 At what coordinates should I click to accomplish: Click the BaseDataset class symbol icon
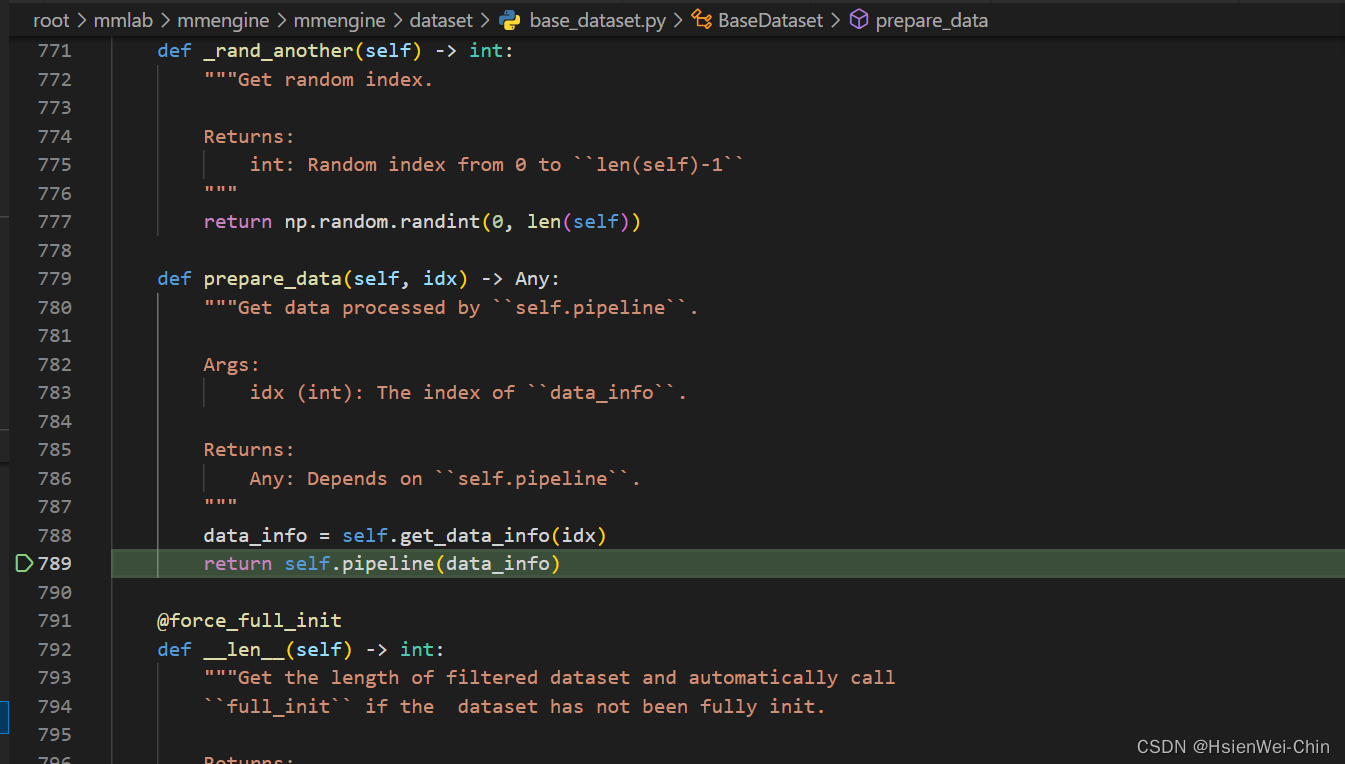click(702, 20)
